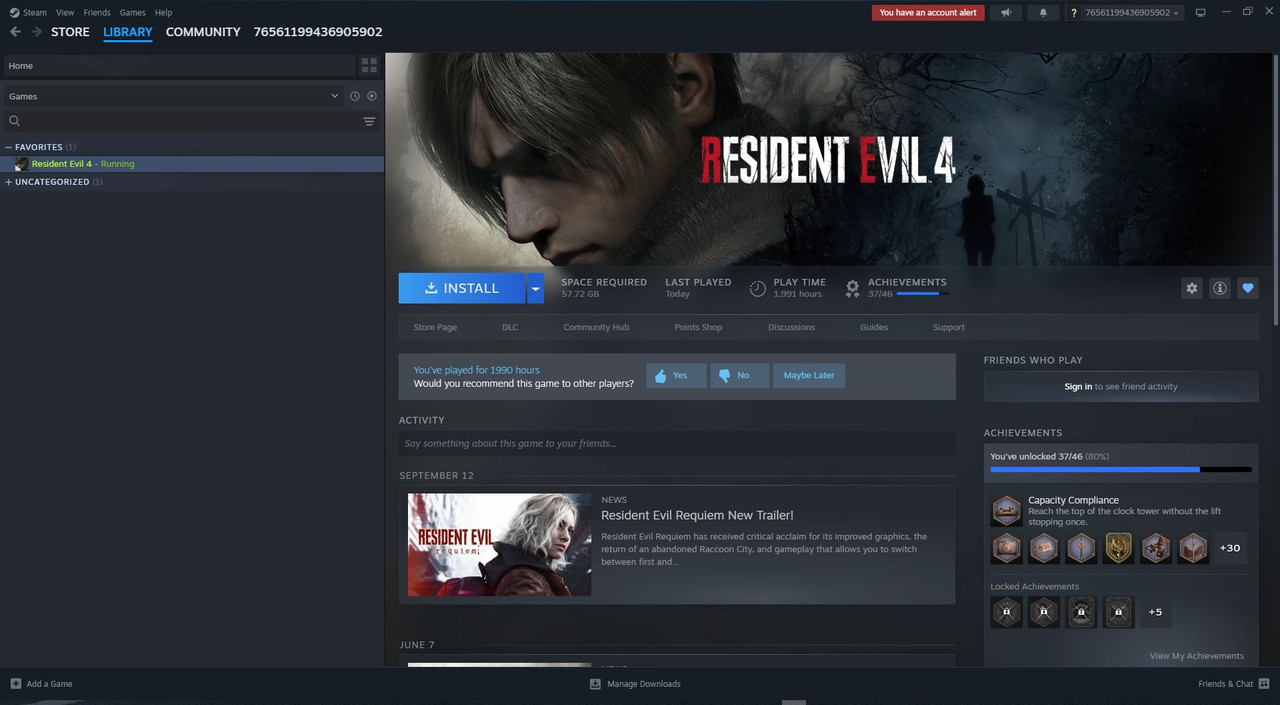Screen dimensions: 1280x705
Task: Click the activity 'Say something' input box
Action: [677, 444]
